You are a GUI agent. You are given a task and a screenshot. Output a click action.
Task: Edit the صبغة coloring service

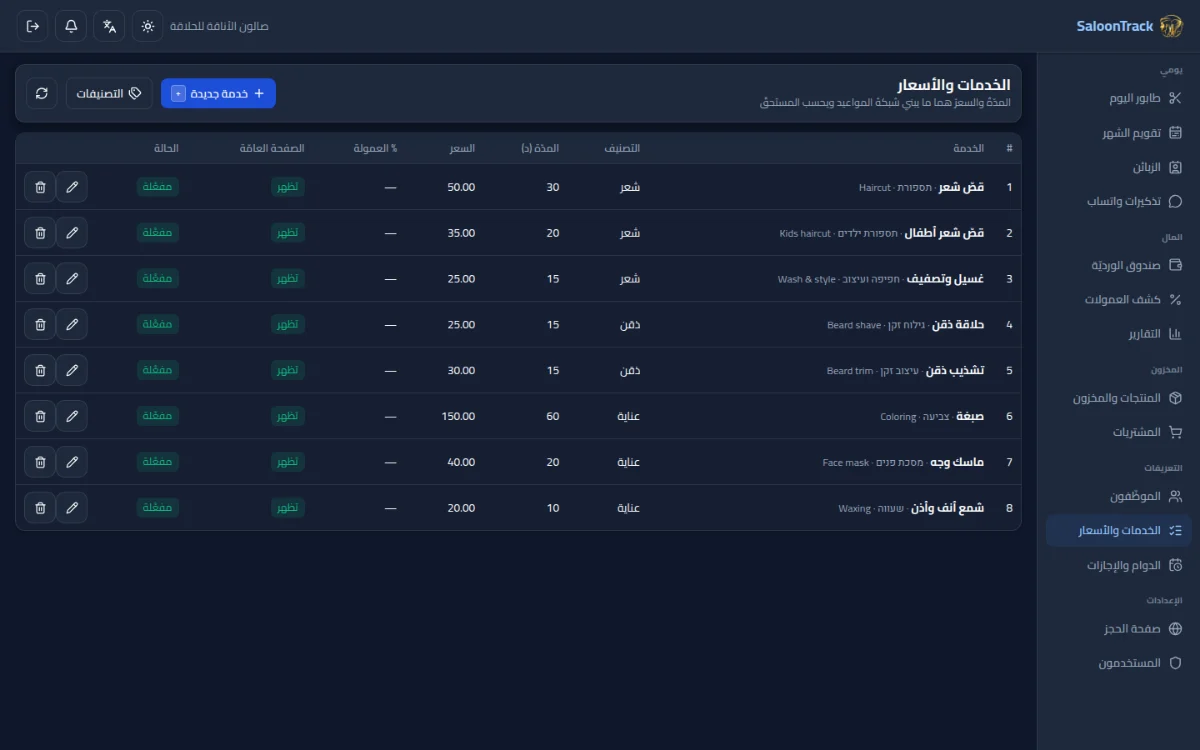72,416
